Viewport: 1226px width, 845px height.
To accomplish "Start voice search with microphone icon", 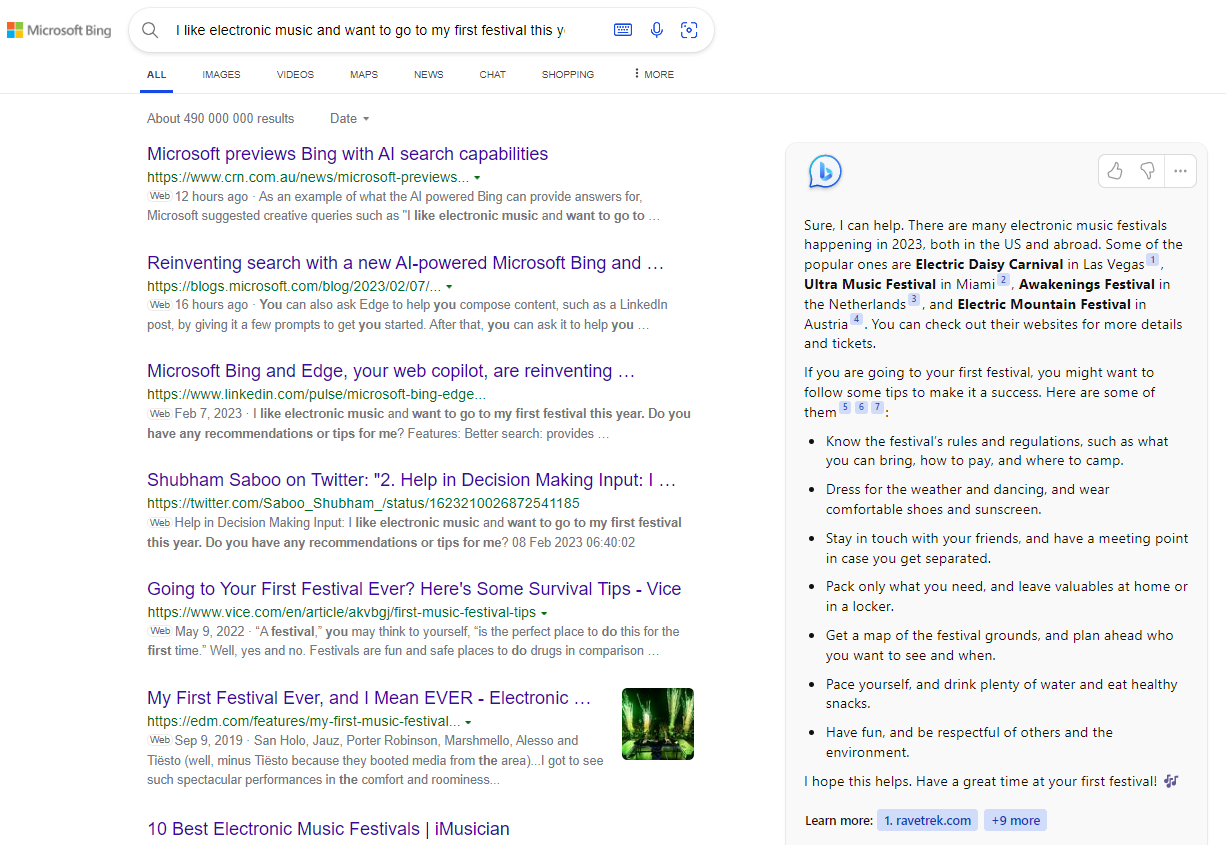I will [x=656, y=30].
